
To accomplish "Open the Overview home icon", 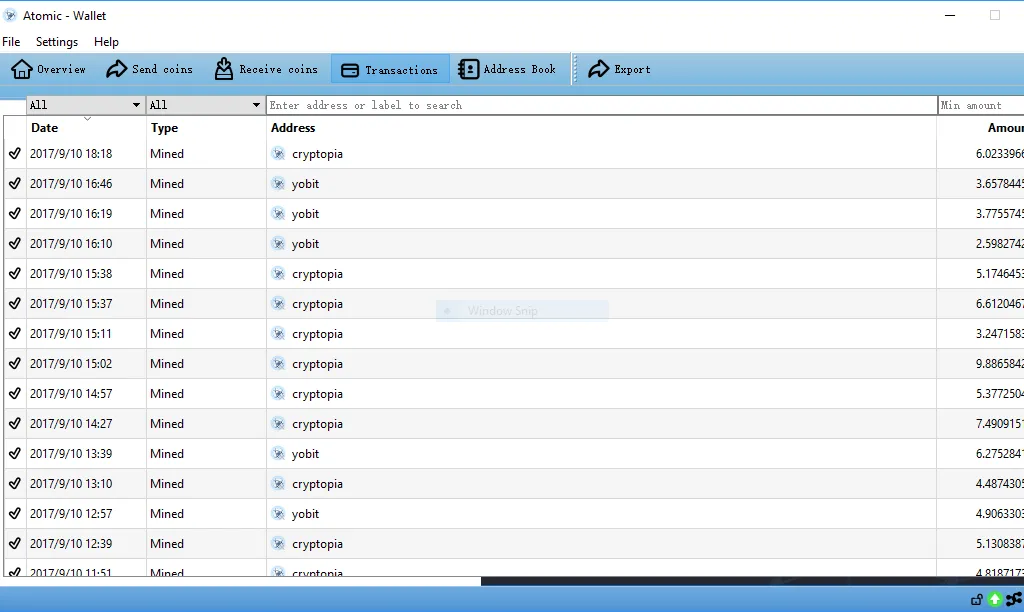I will click(x=22, y=69).
